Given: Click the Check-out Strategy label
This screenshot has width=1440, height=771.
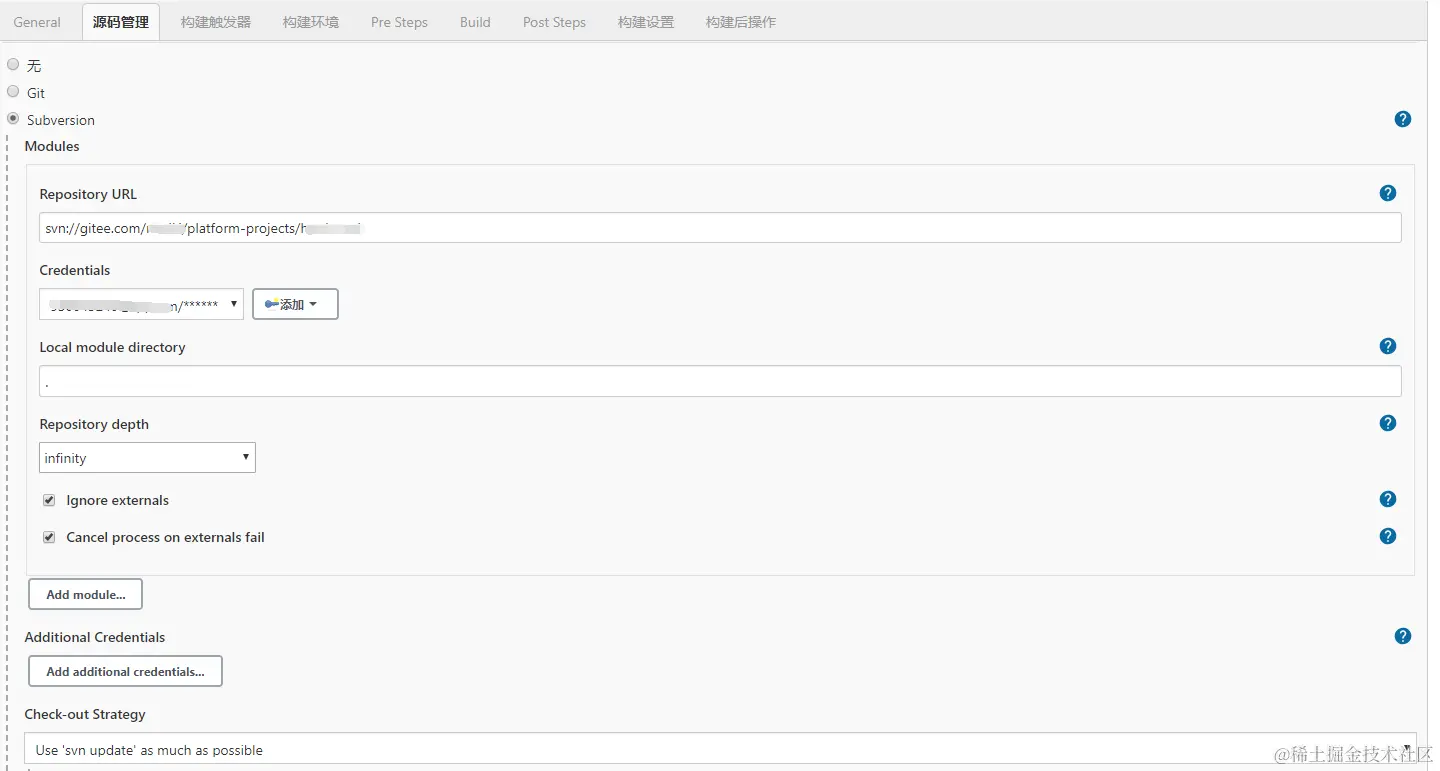Looking at the screenshot, I should tap(85, 714).
